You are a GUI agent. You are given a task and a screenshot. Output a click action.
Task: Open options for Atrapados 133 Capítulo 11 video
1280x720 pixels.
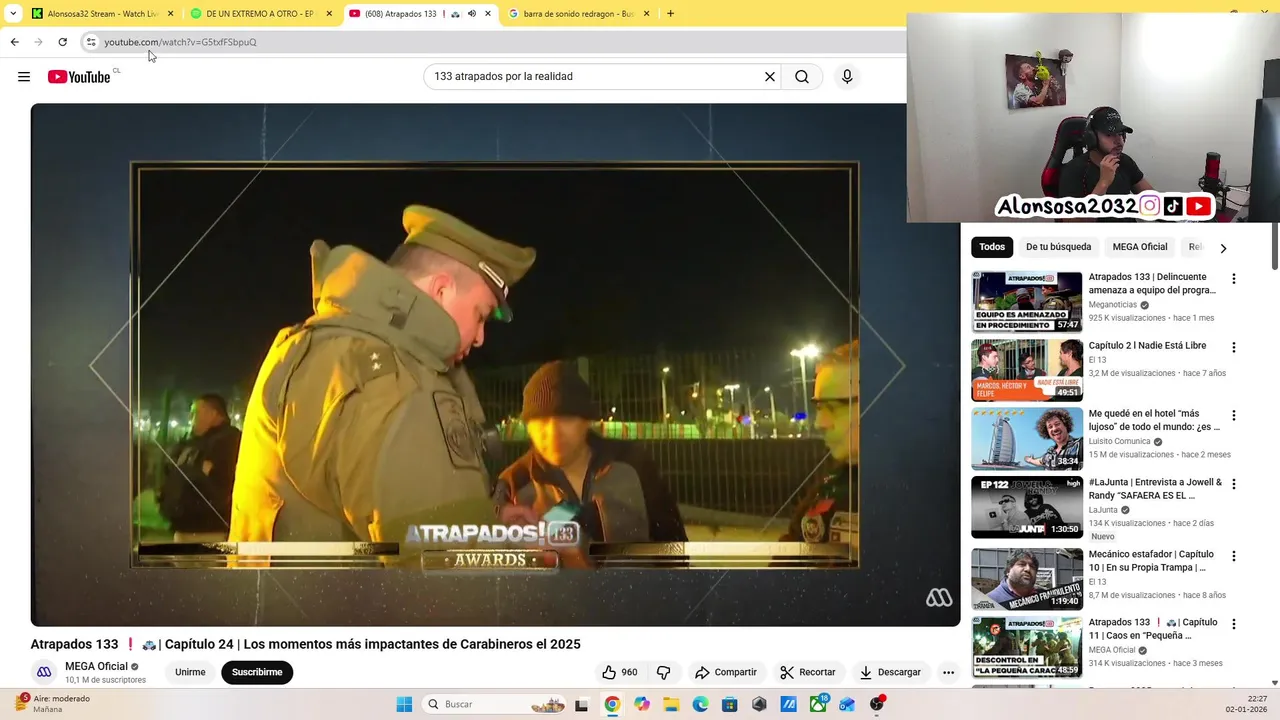(x=1233, y=624)
